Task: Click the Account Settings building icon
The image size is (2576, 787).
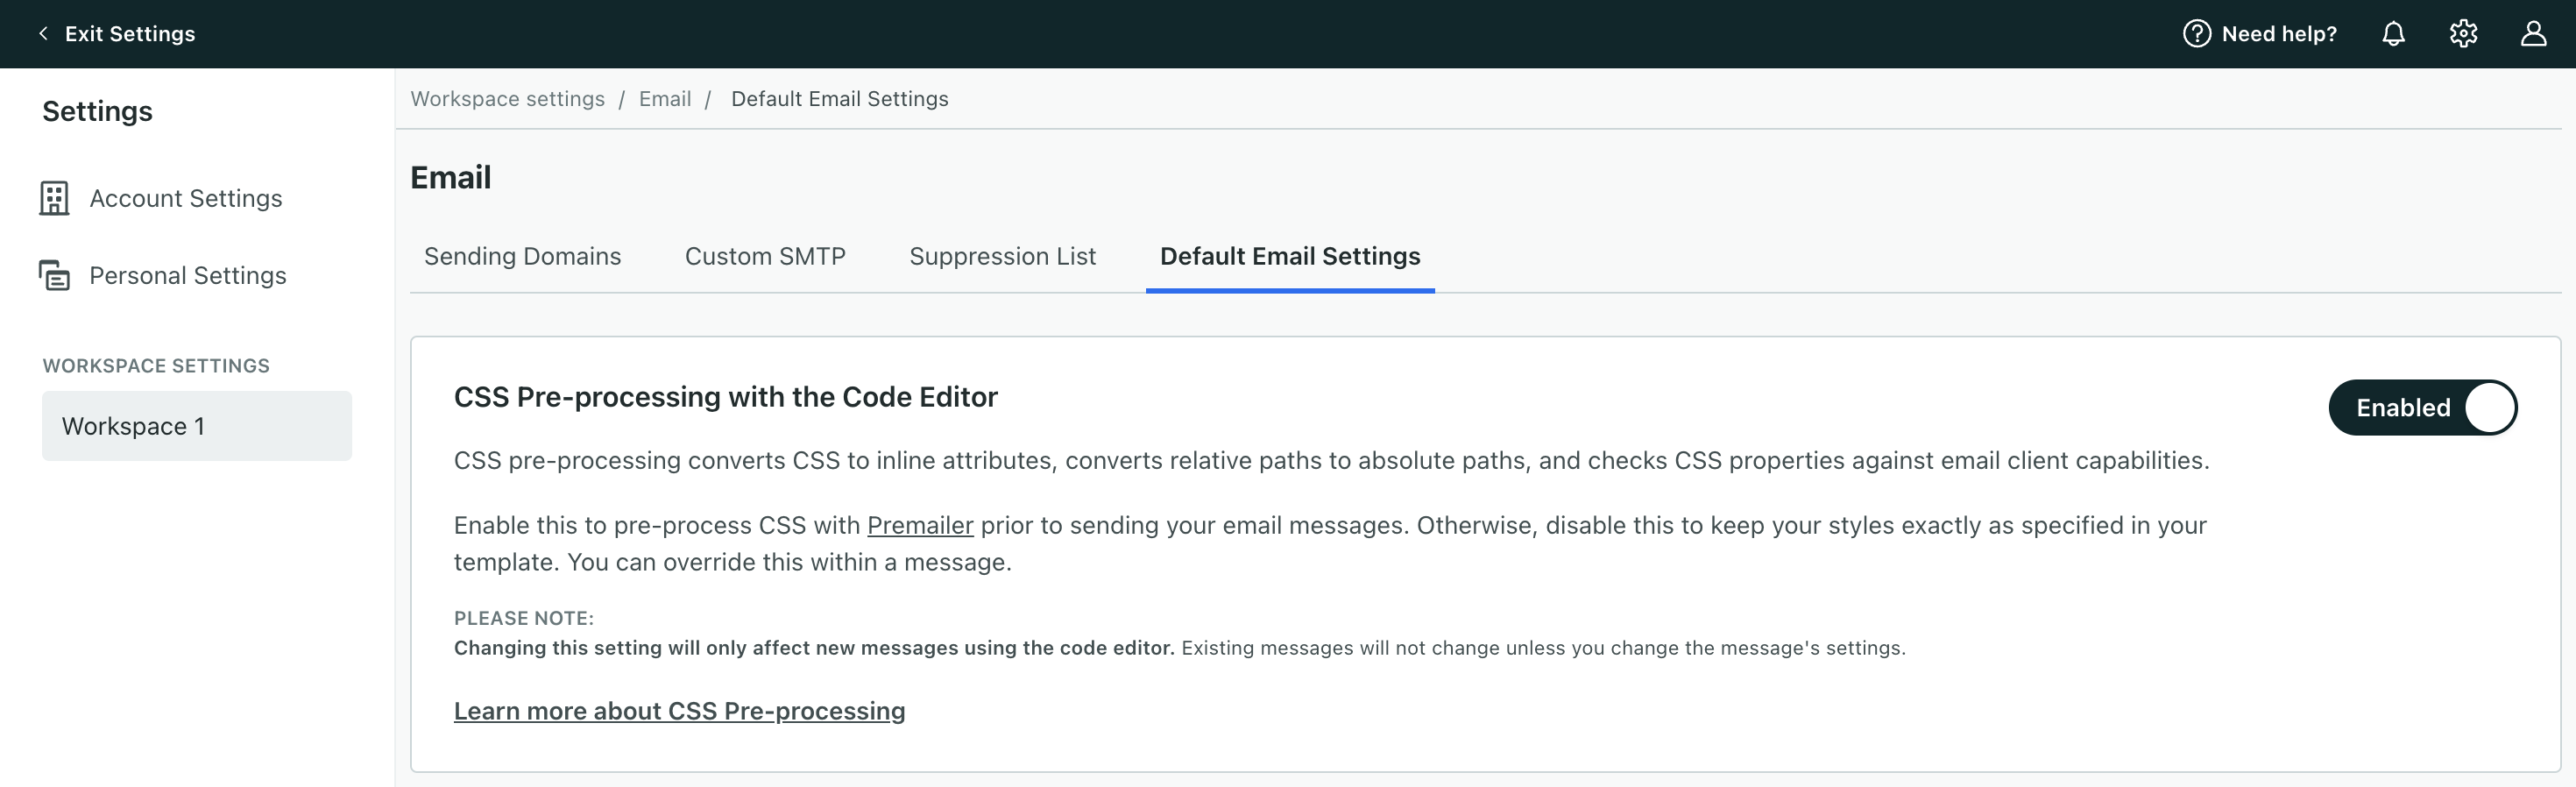Action: point(54,198)
